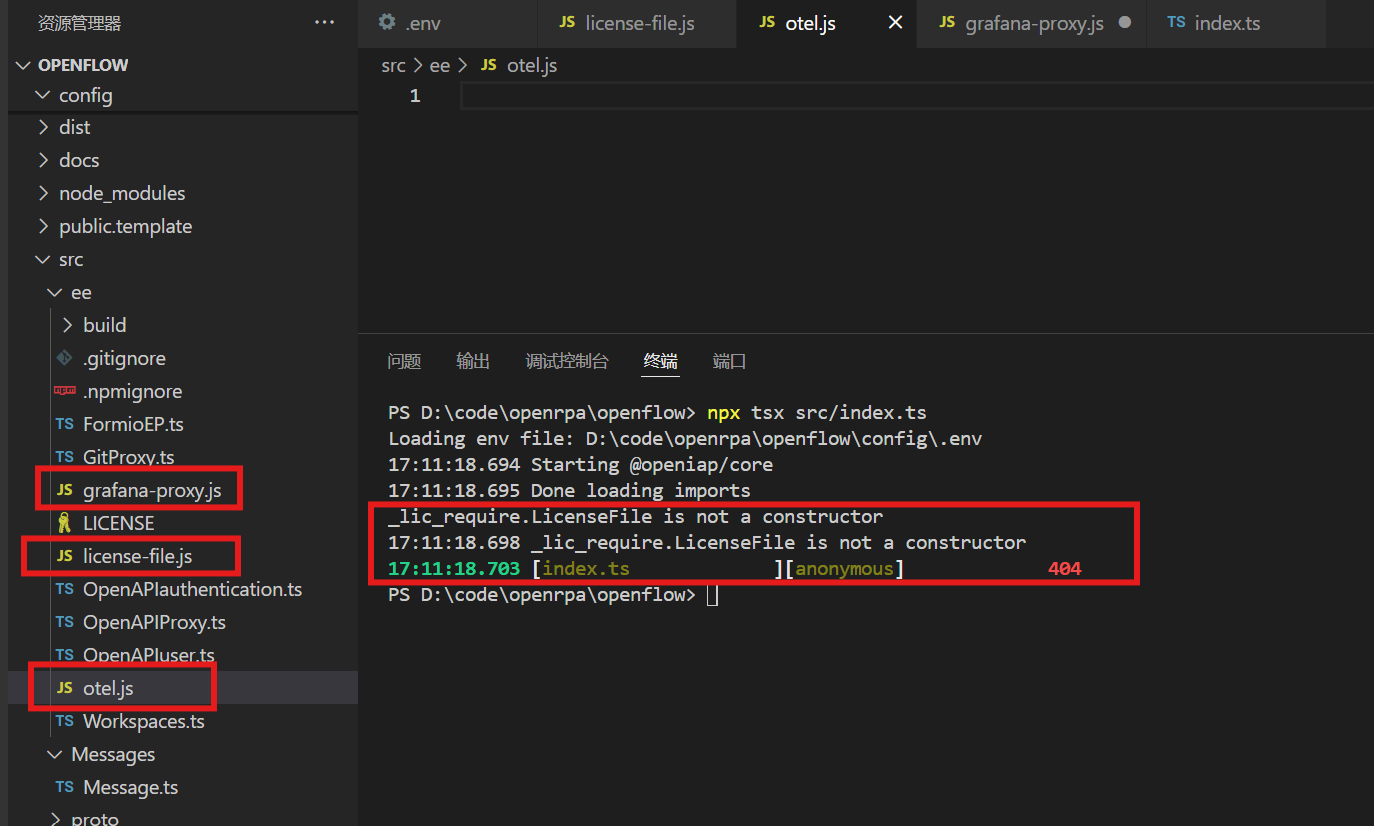Screen dimensions: 1374x826
Task: Collapse the ee folder
Action: click(x=55, y=292)
